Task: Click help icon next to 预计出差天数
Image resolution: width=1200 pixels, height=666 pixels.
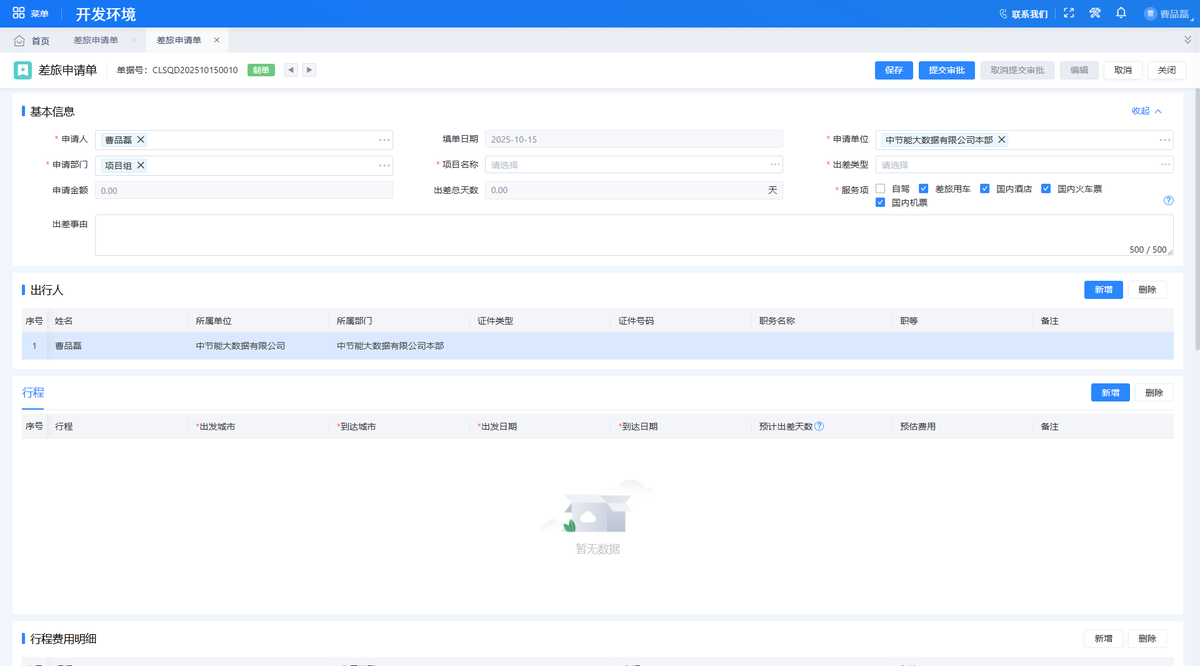Action: 819,426
